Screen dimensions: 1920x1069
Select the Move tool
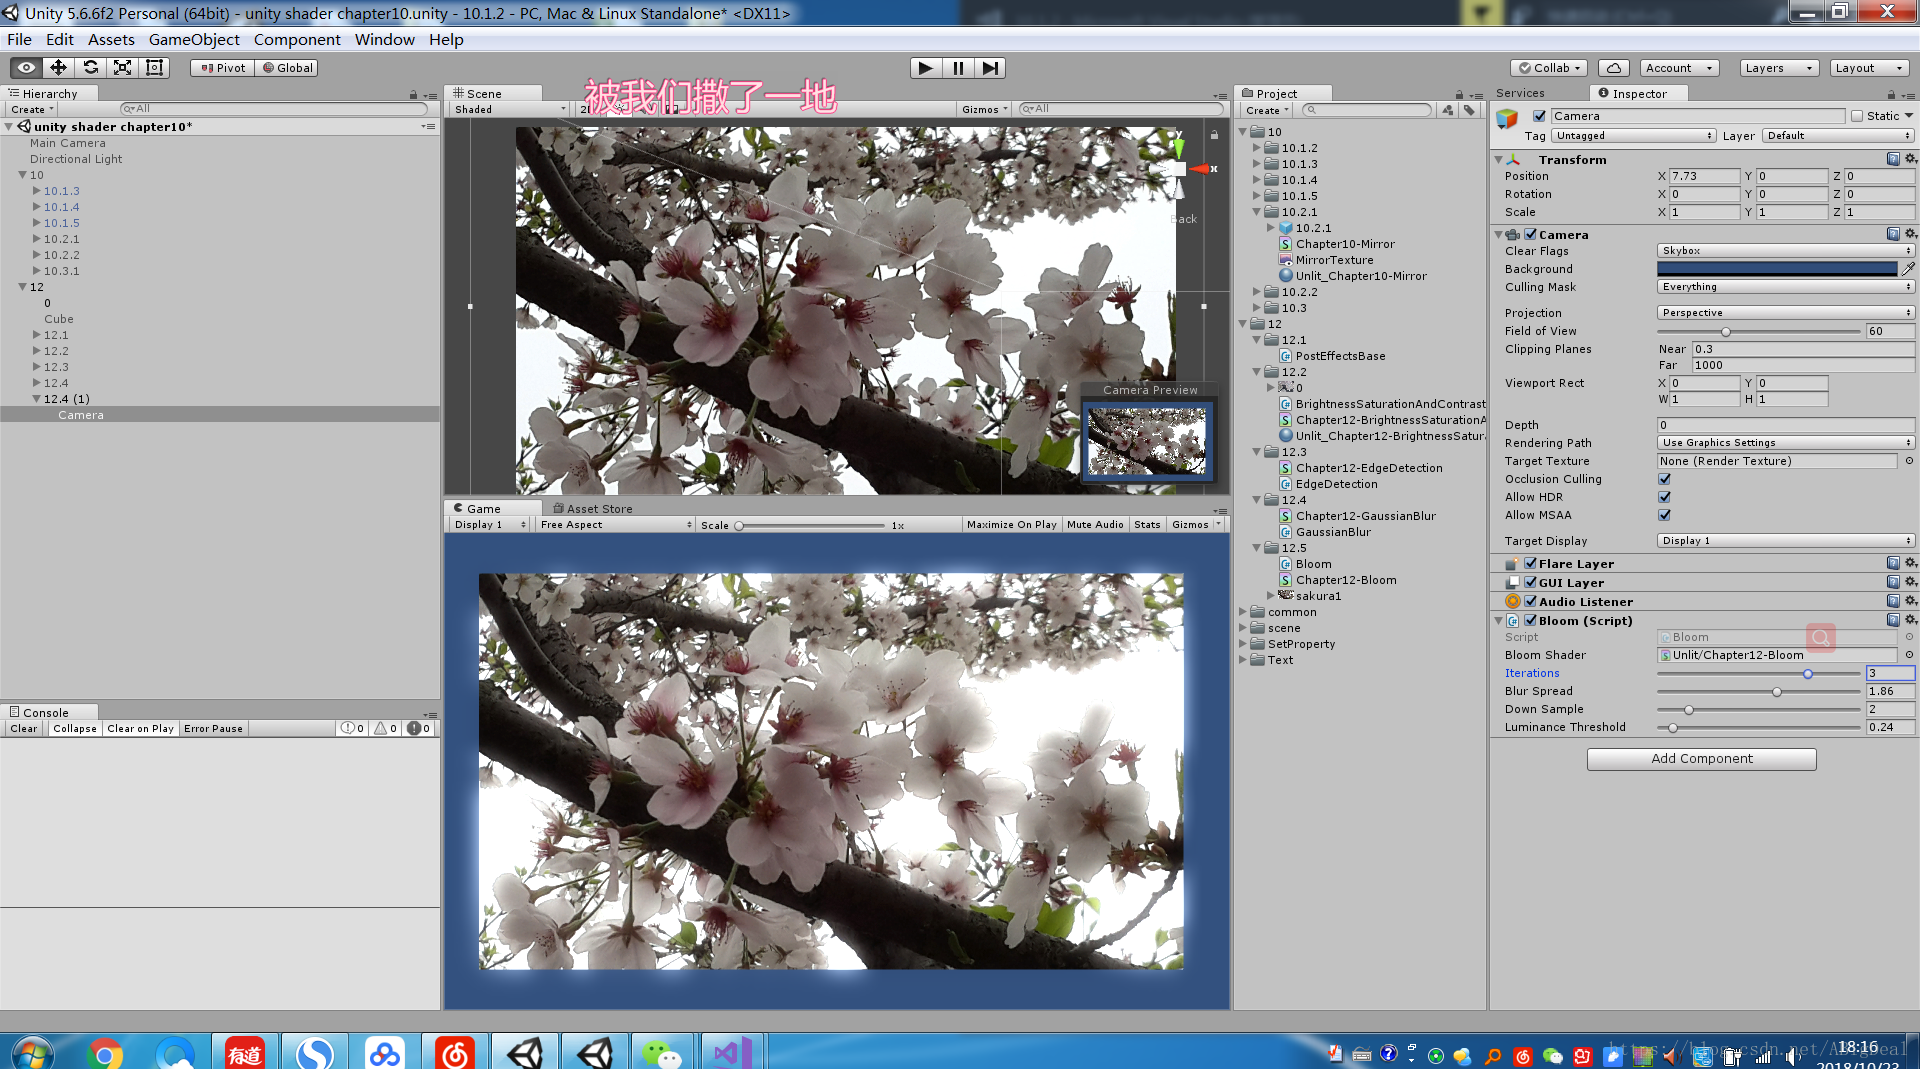pyautogui.click(x=58, y=67)
